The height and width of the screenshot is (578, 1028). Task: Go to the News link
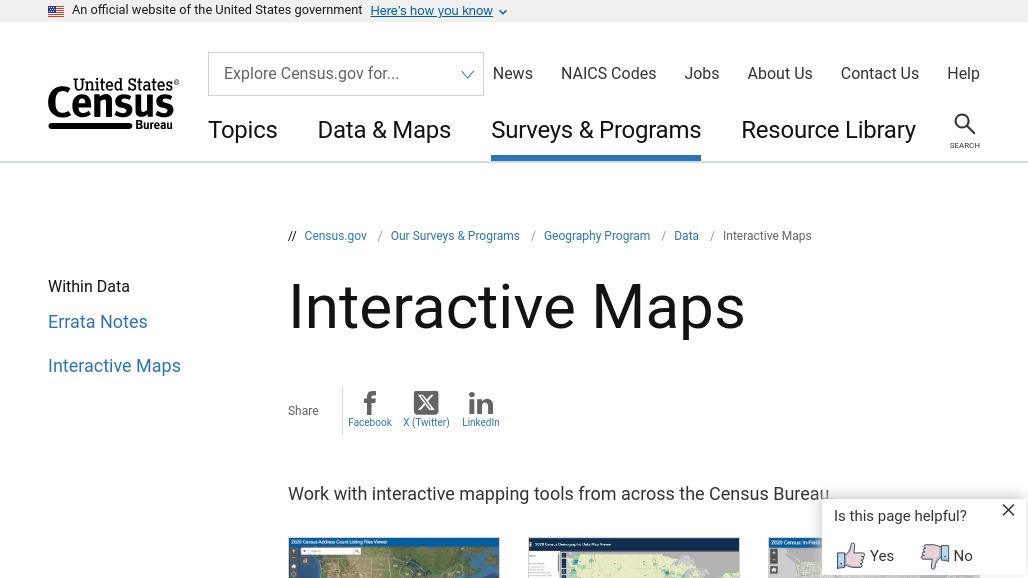point(513,73)
